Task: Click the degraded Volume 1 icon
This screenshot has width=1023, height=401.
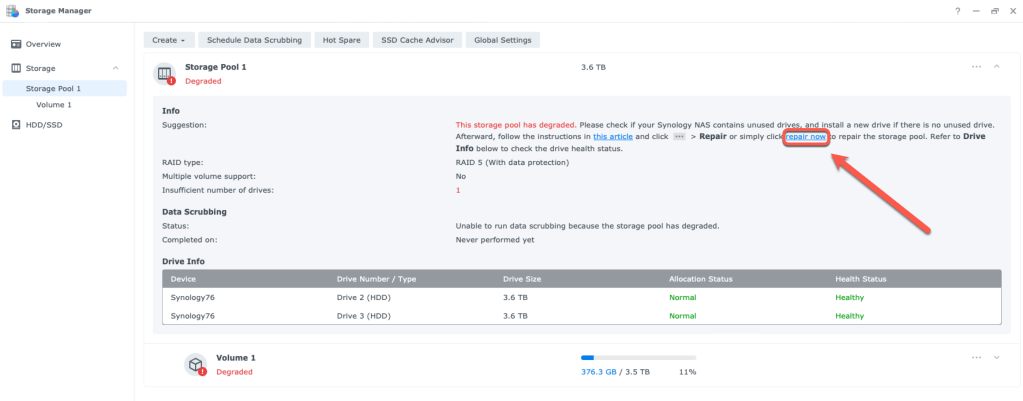Action: 197,364
